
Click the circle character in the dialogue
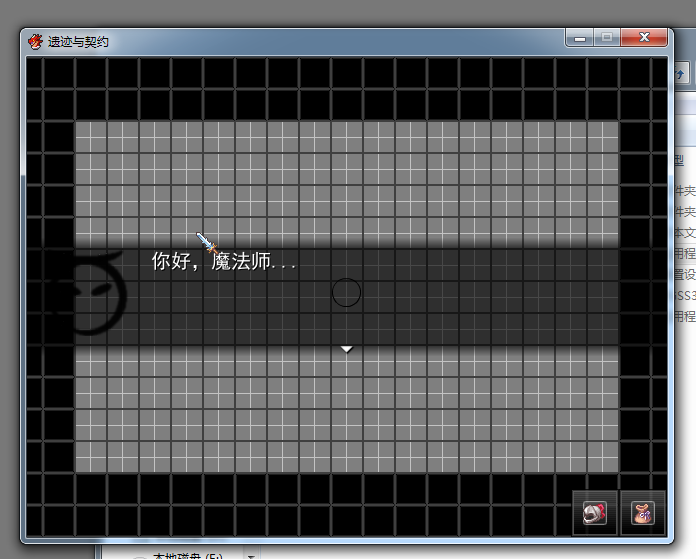346,292
